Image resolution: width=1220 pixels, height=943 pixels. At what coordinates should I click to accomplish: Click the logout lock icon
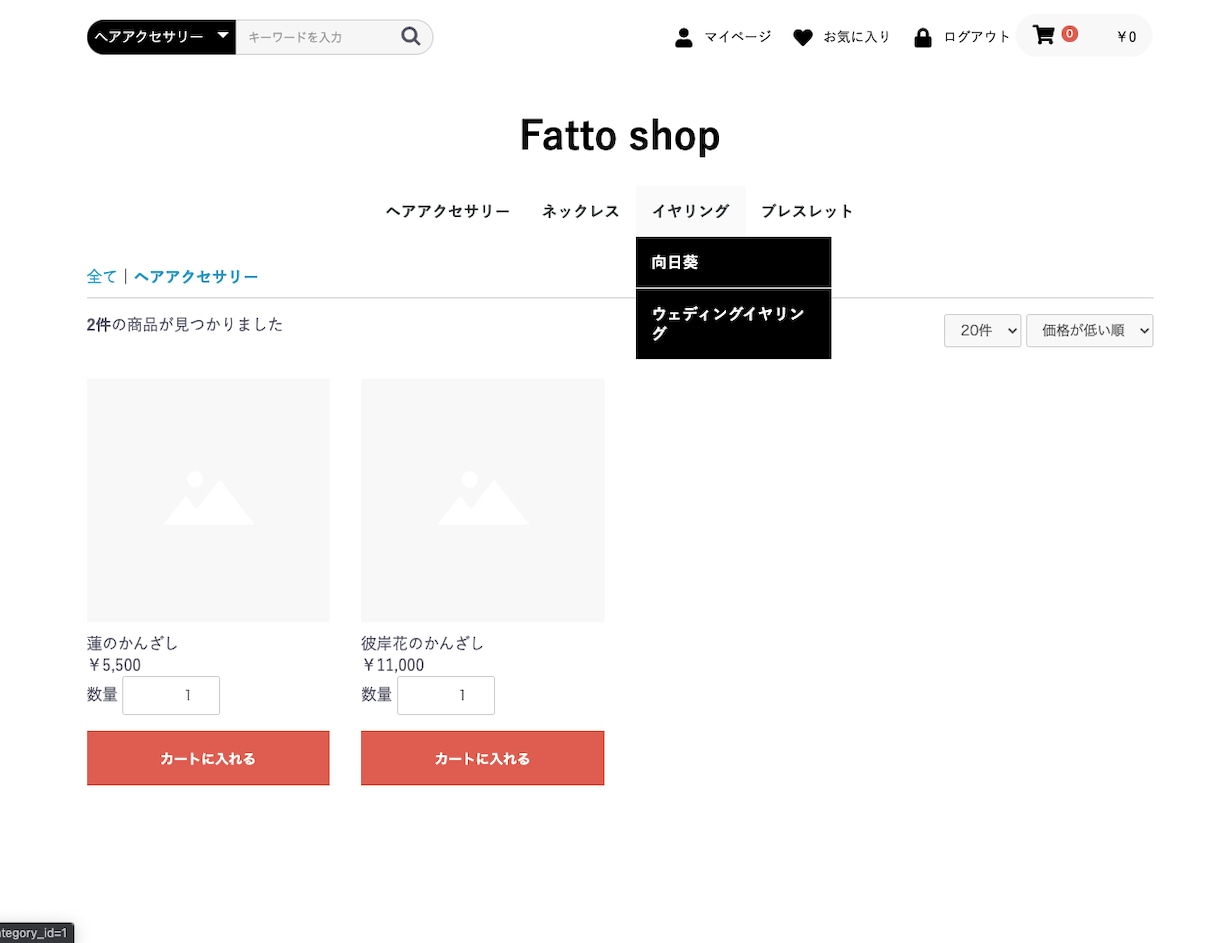point(923,38)
